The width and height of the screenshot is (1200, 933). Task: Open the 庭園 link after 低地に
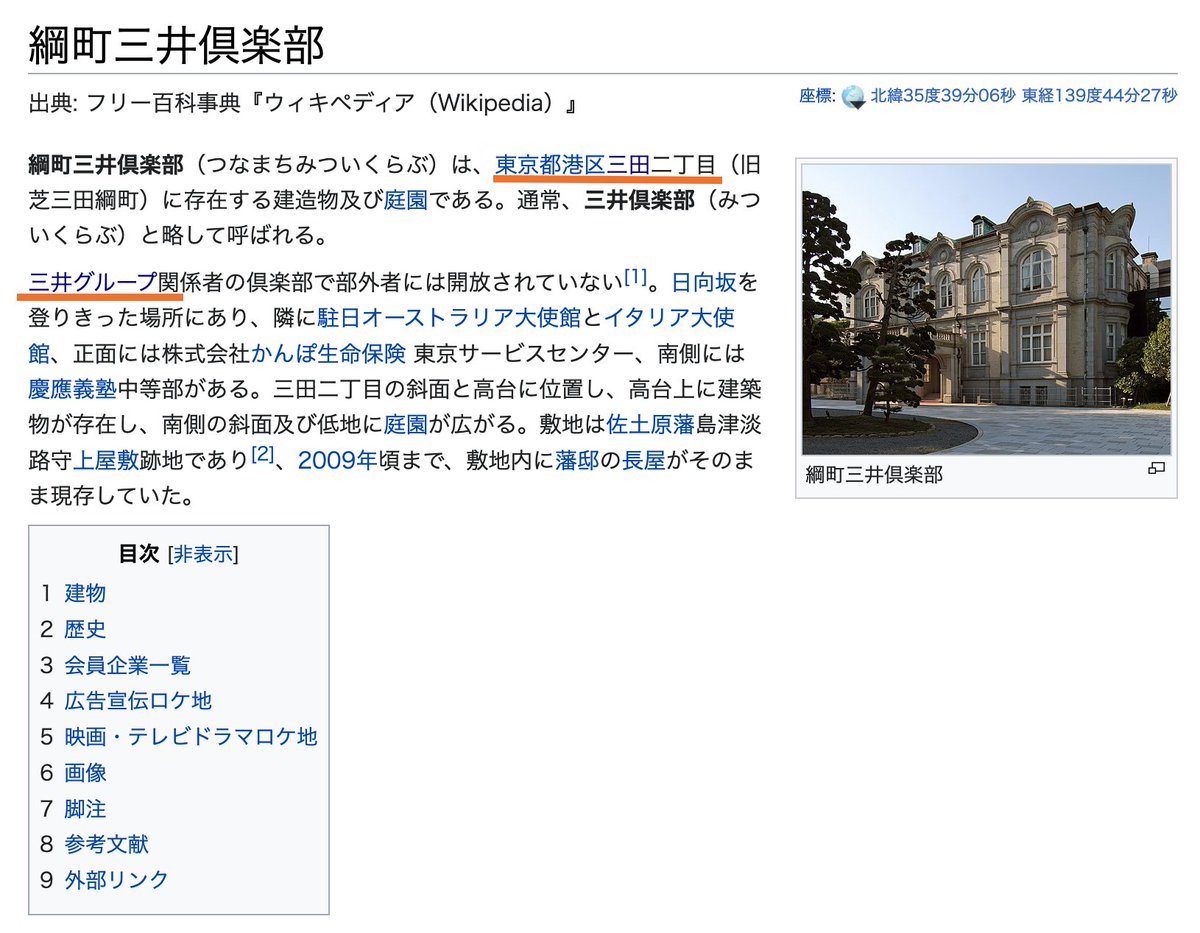407,425
